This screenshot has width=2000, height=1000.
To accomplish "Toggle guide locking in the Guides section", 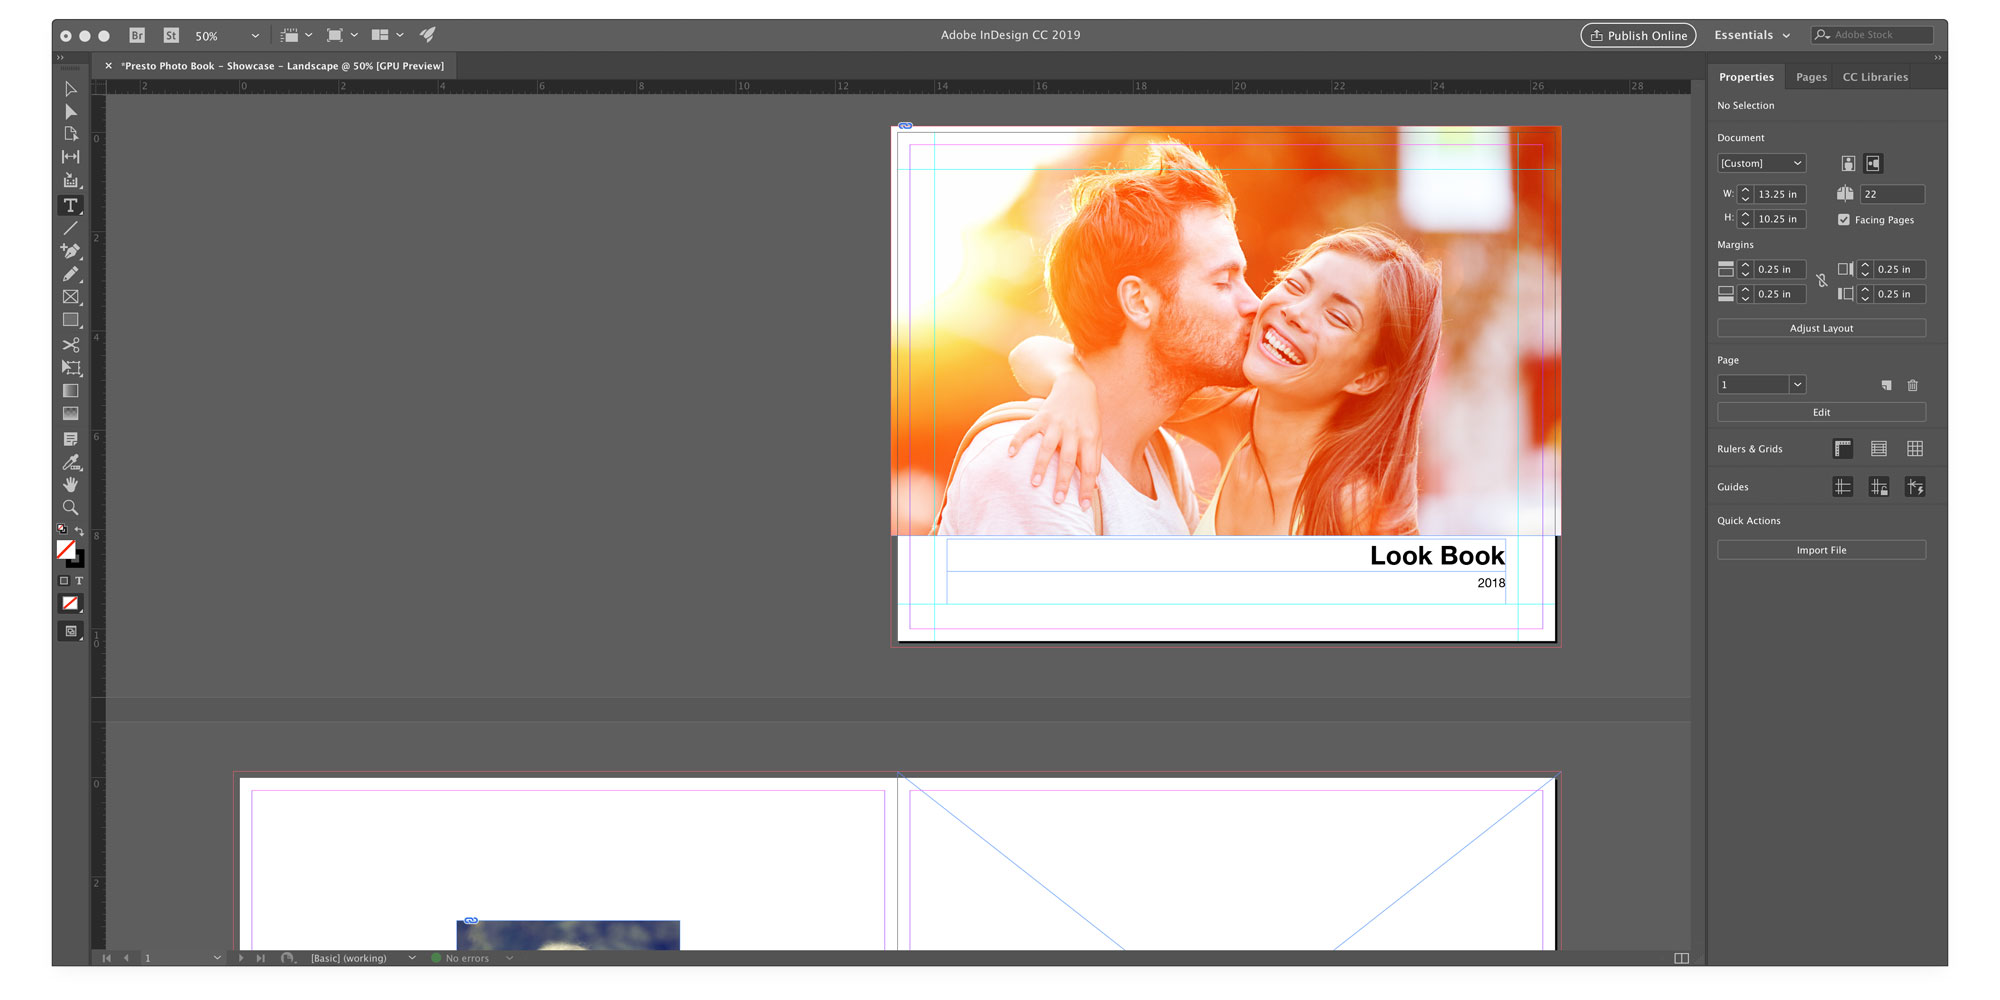I will pos(1879,486).
